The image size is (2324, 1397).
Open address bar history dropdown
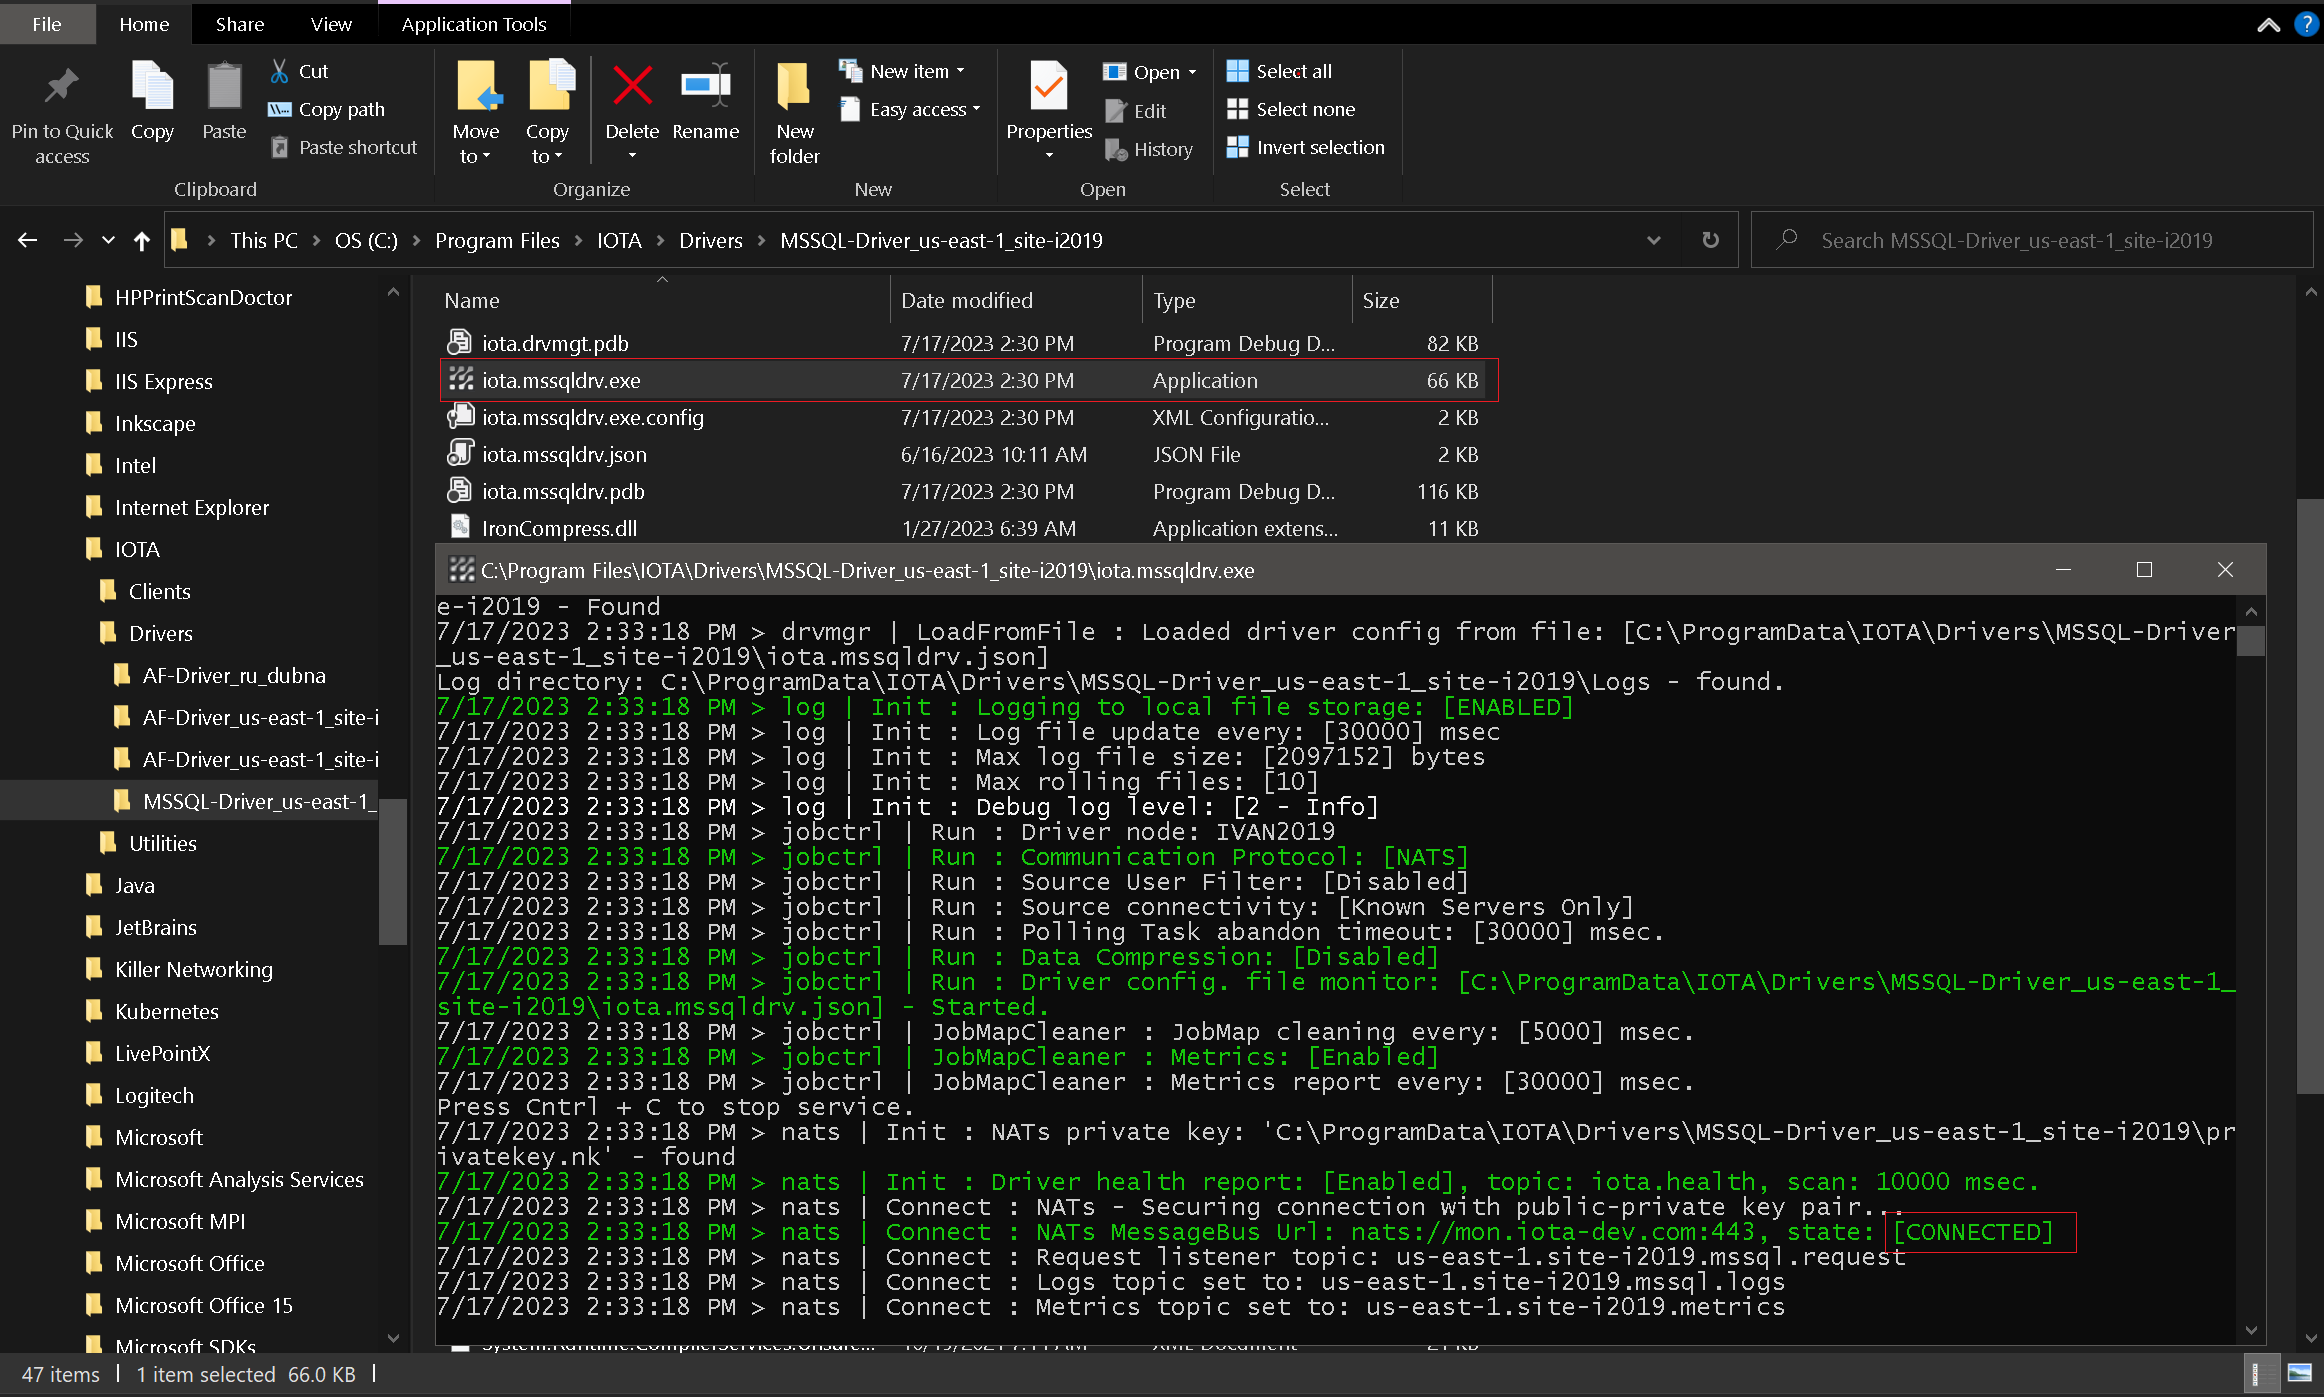(1654, 240)
